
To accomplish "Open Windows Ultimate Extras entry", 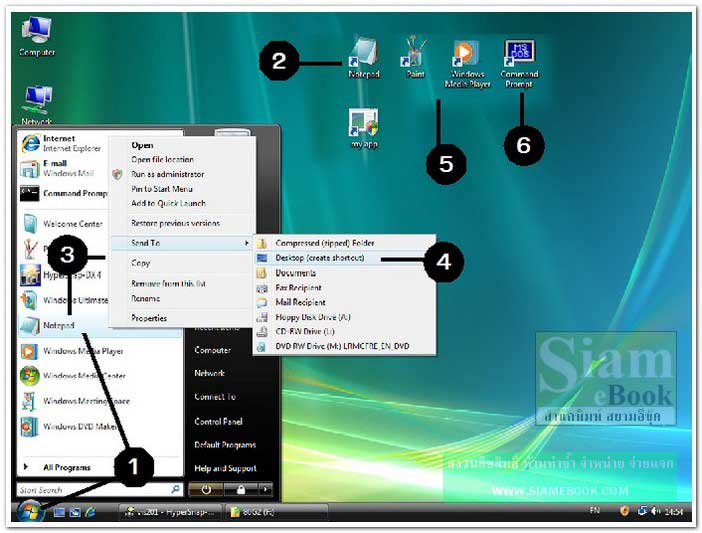I will click(x=64, y=300).
